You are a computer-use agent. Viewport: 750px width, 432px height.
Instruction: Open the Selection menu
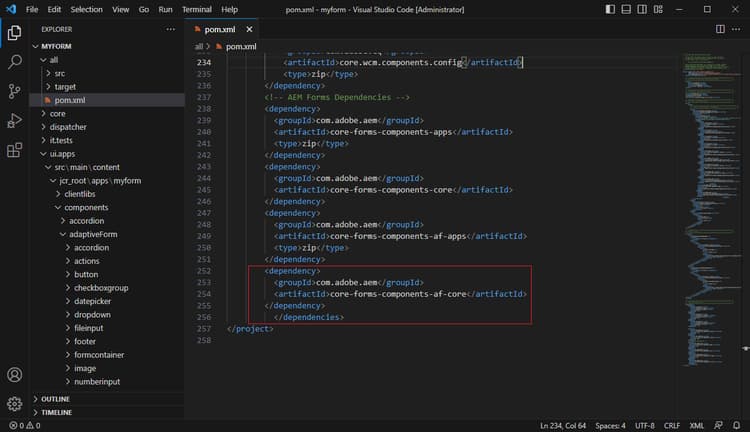pyautogui.click(x=86, y=9)
